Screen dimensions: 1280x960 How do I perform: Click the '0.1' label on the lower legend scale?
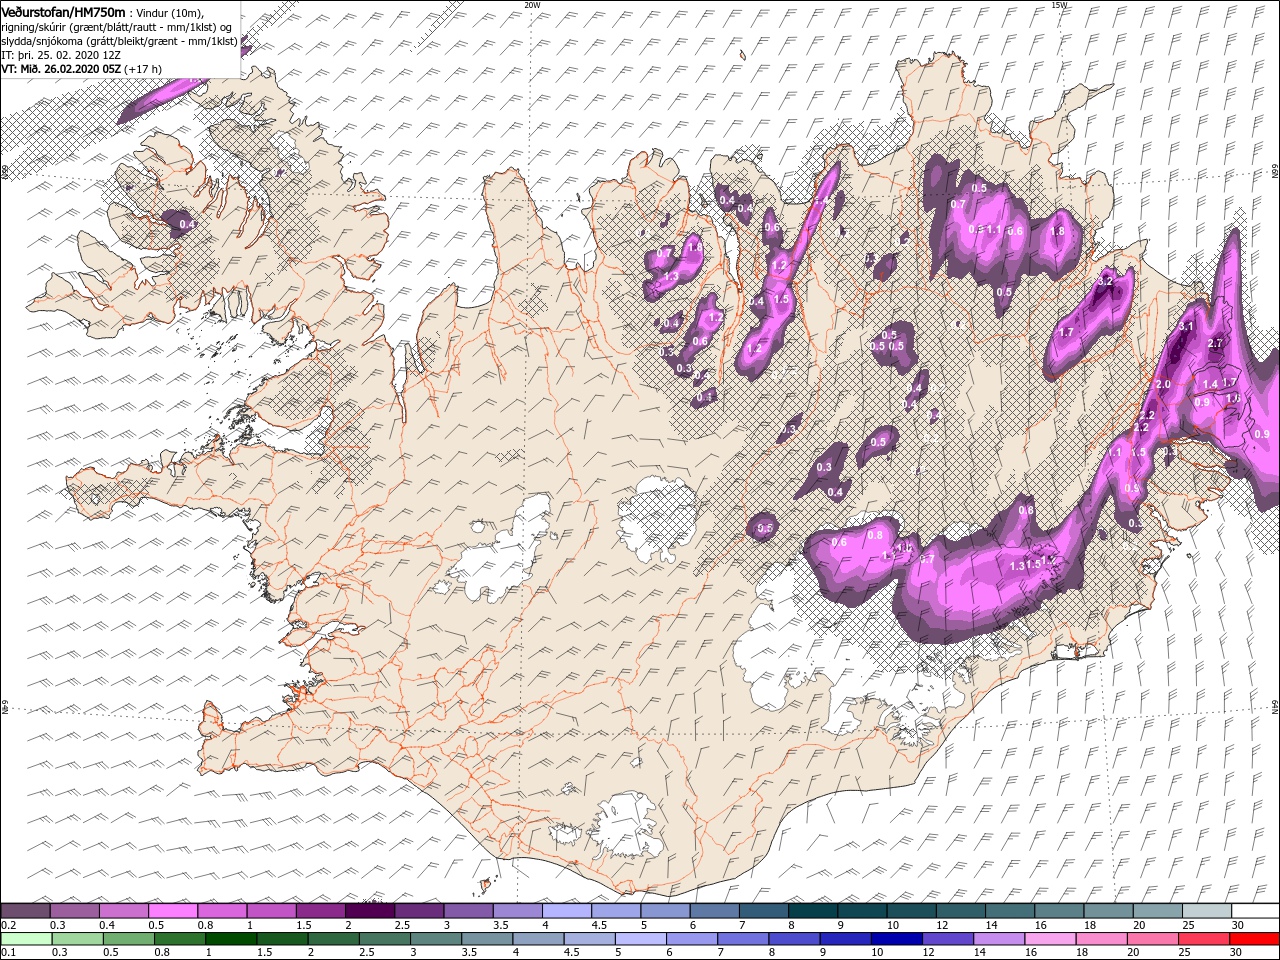[x=8, y=953]
